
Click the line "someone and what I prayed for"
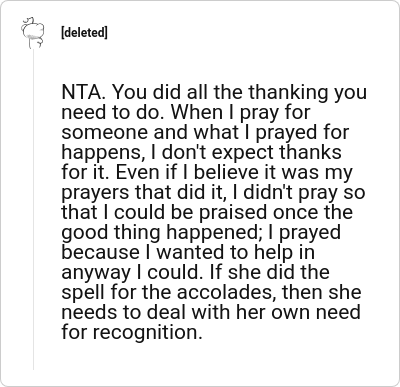click(205, 132)
